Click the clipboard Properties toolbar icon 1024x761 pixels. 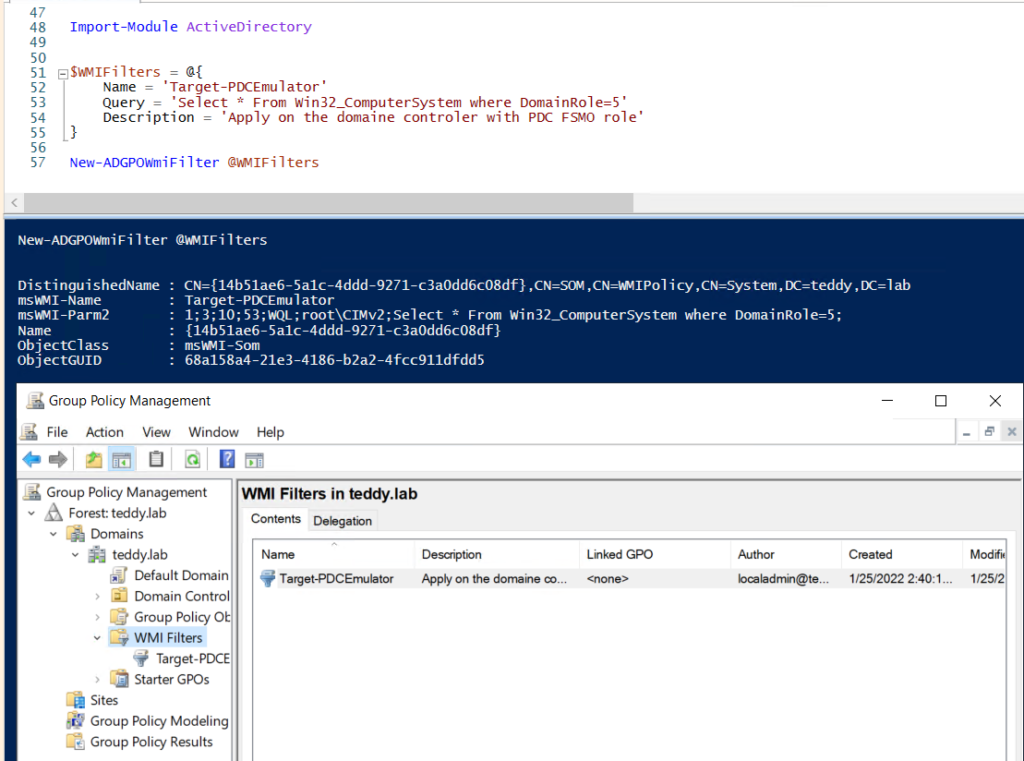tap(156, 459)
